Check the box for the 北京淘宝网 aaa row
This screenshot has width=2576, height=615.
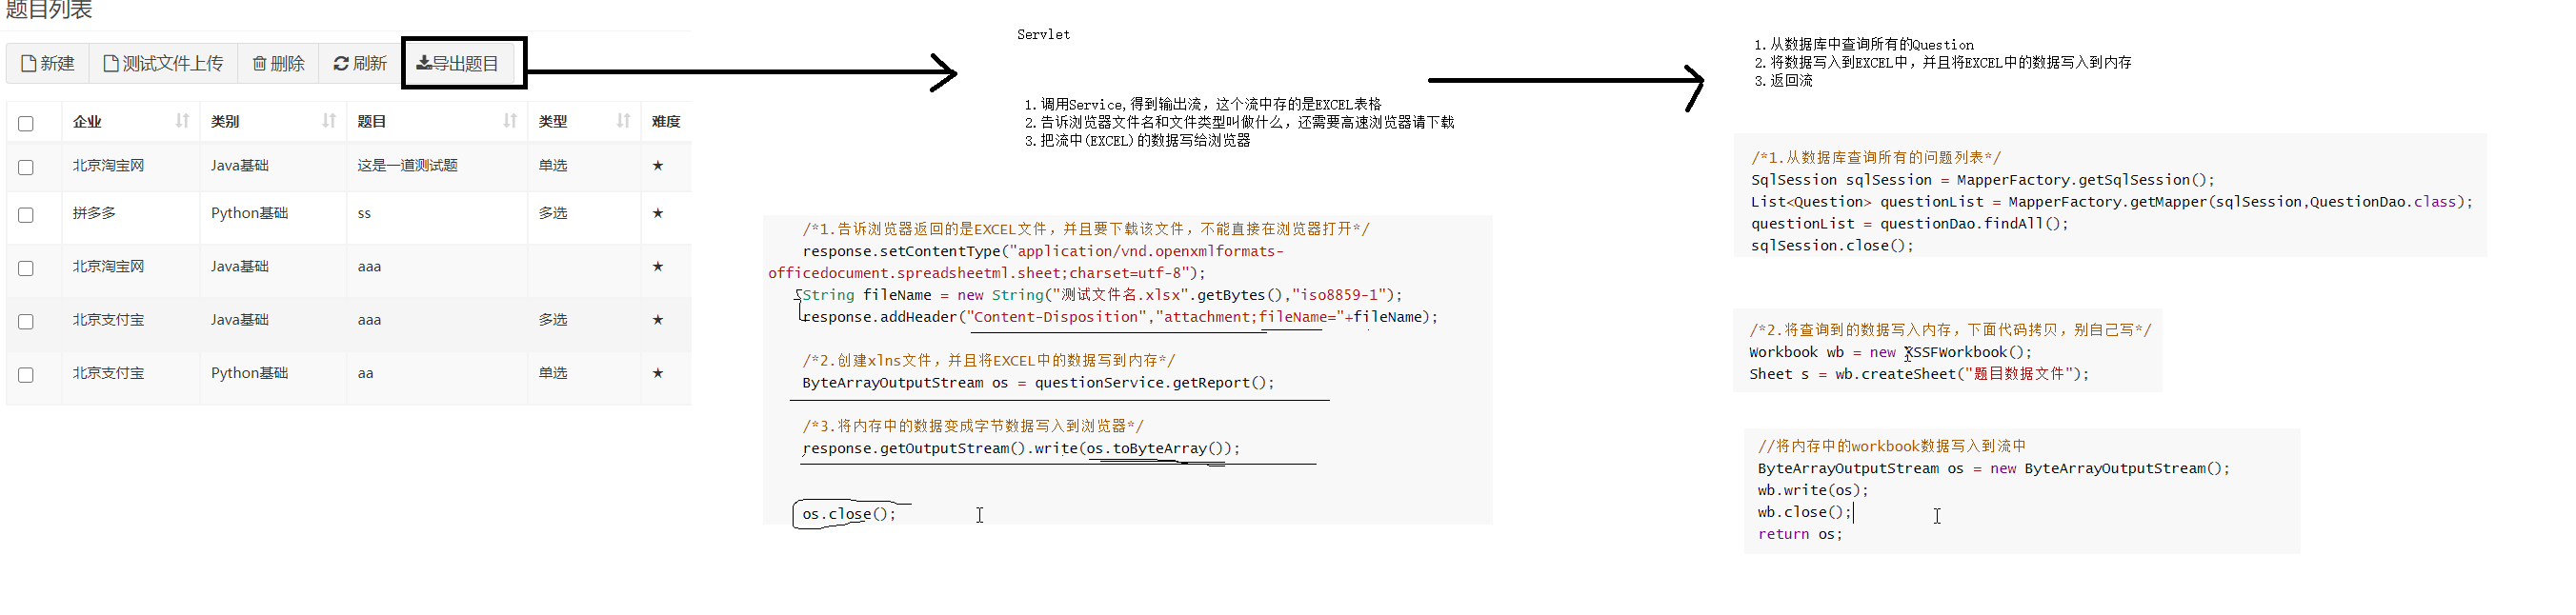pos(26,268)
